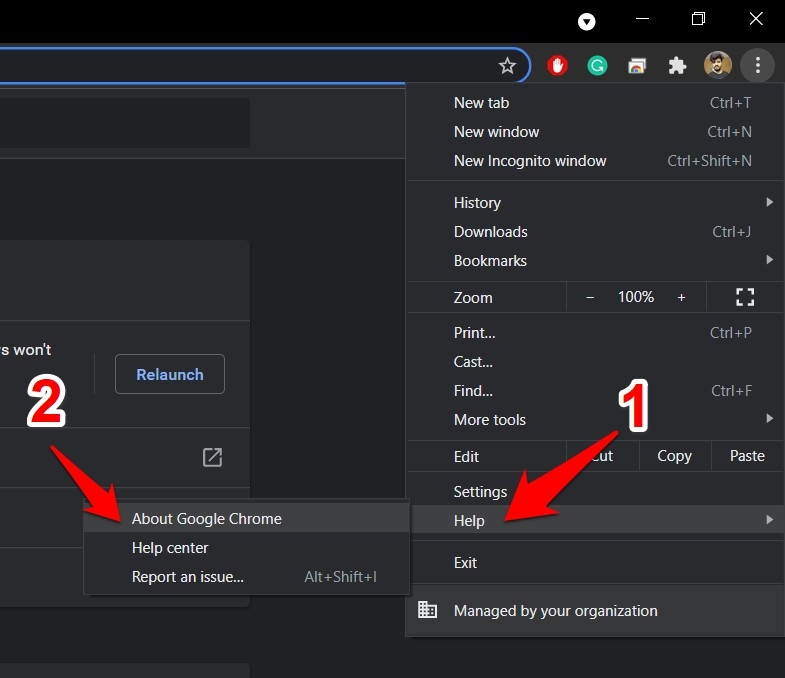Open the Grammarly extension icon

[597, 66]
